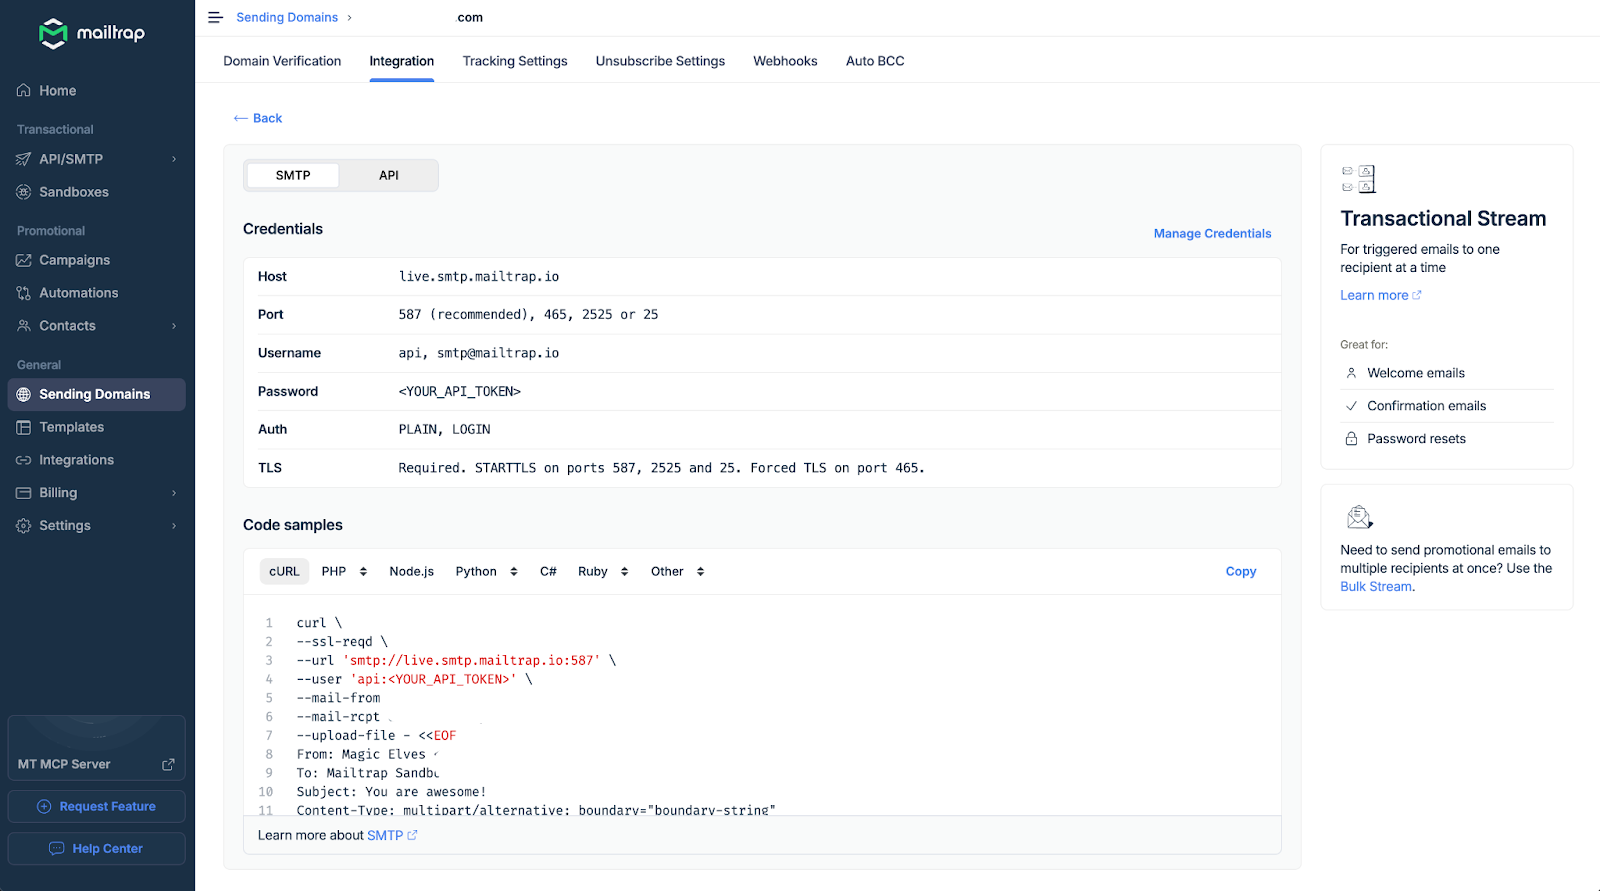This screenshot has width=1600, height=891.
Task: Click the Bulk Stream envelope illustration
Action: [1359, 517]
